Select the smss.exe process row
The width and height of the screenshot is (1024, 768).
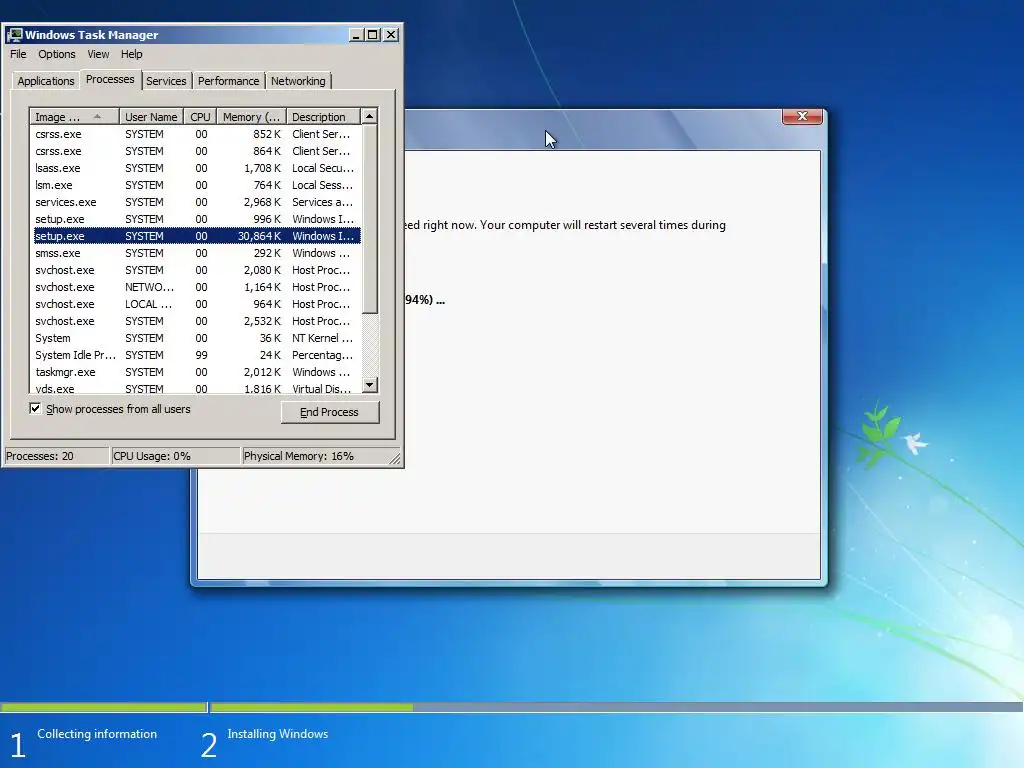[x=195, y=253]
